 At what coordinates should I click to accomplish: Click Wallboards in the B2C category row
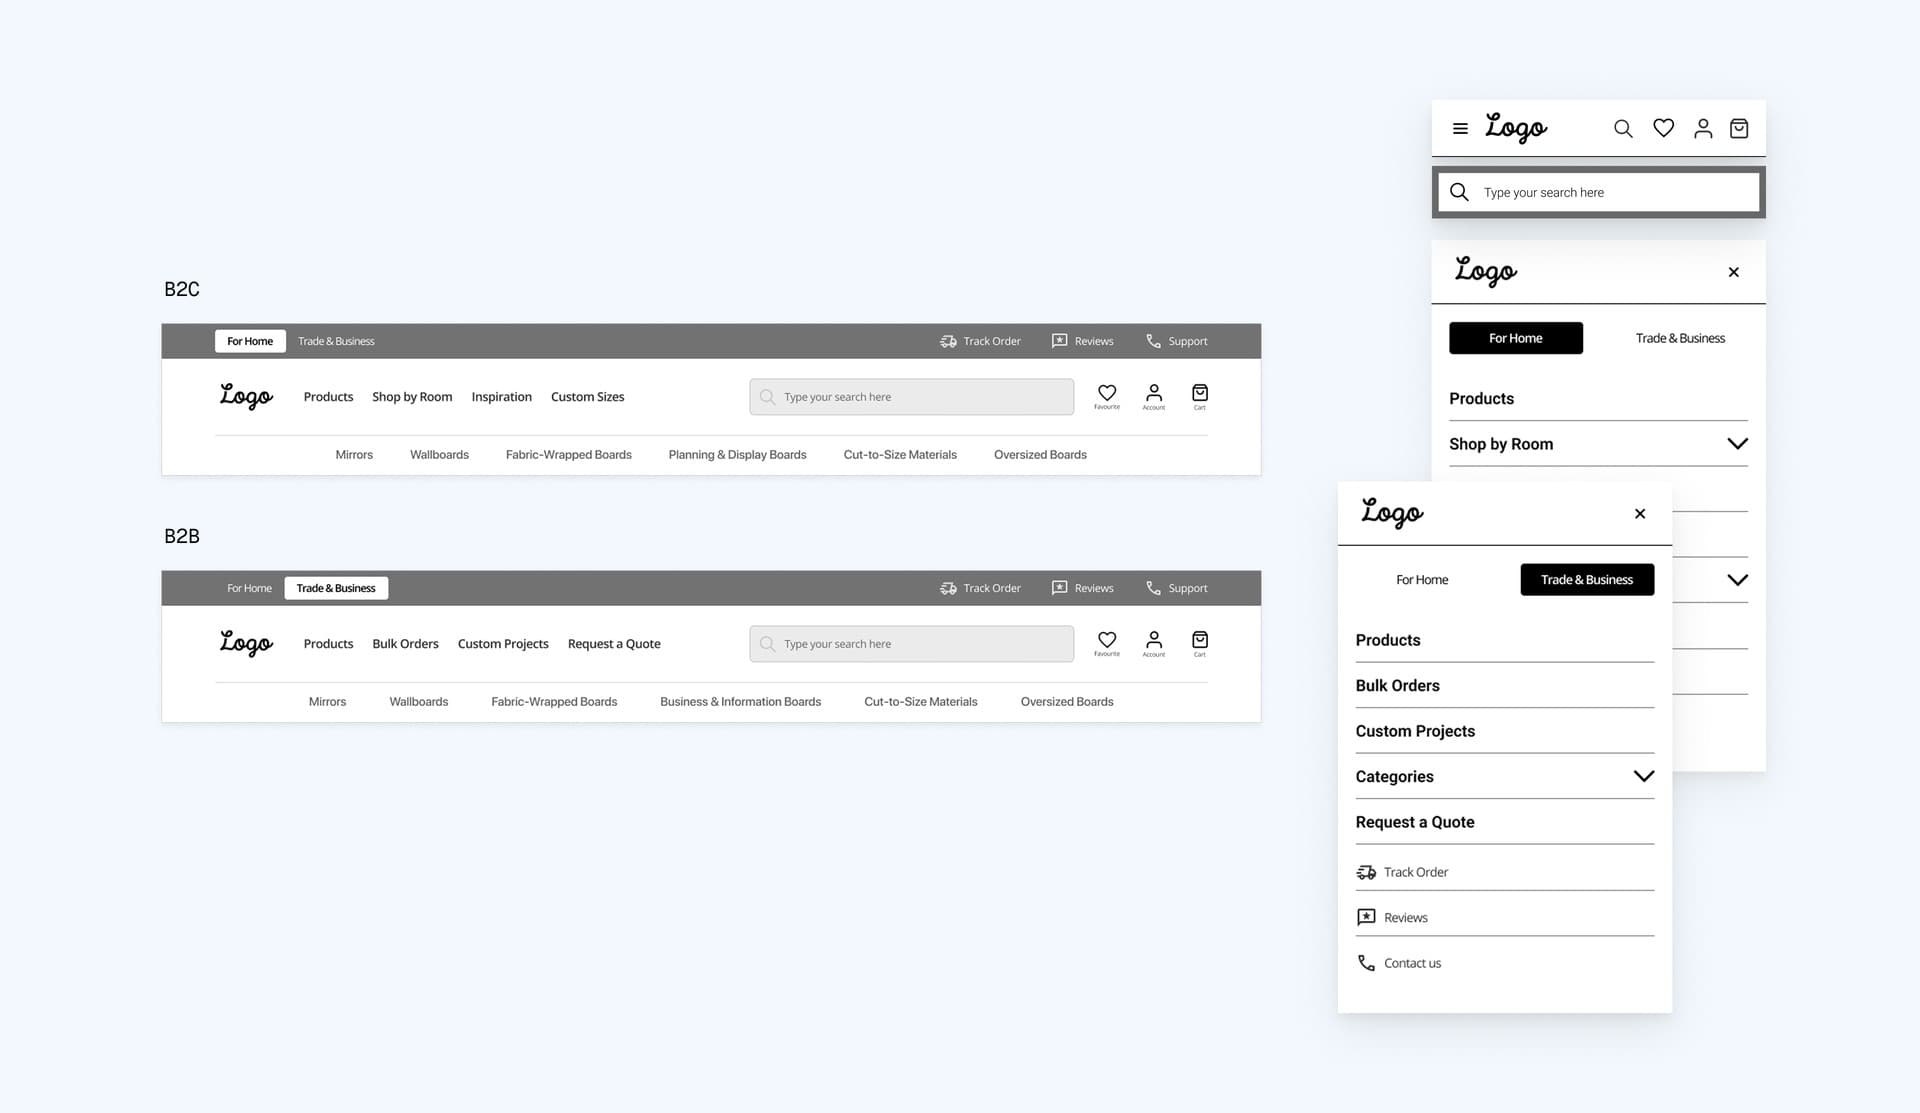pos(439,455)
